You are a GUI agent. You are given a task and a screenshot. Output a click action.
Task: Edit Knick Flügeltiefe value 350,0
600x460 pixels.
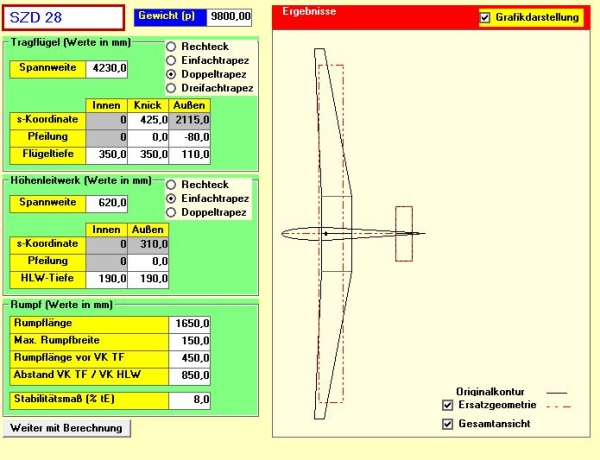(x=148, y=155)
